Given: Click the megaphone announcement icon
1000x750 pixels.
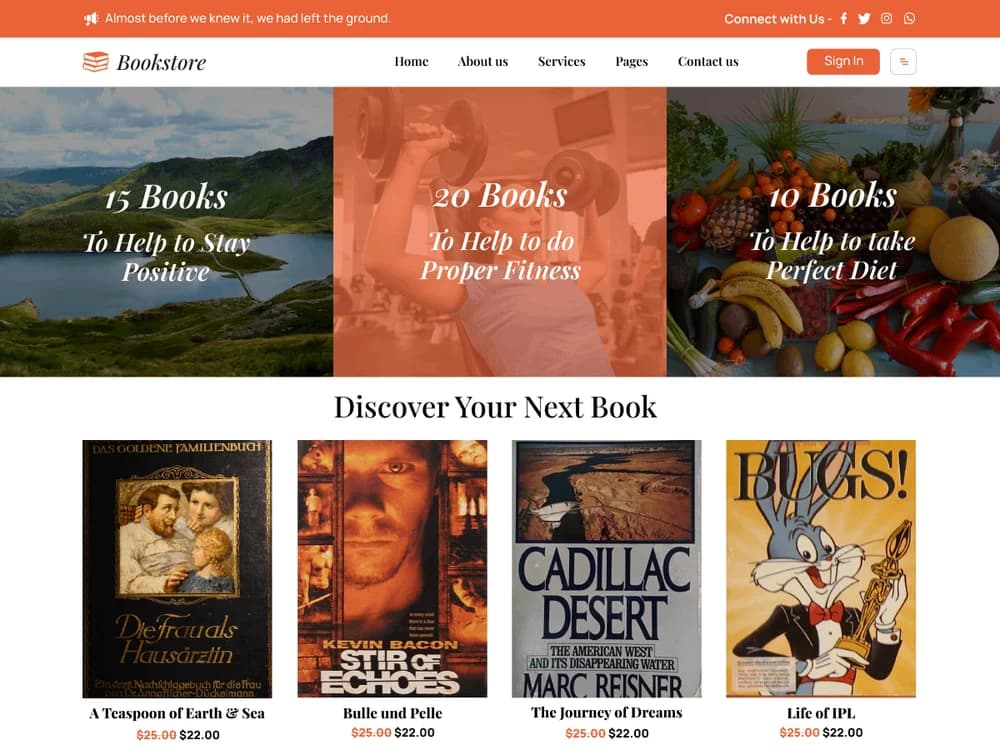Looking at the screenshot, I should [x=91, y=19].
